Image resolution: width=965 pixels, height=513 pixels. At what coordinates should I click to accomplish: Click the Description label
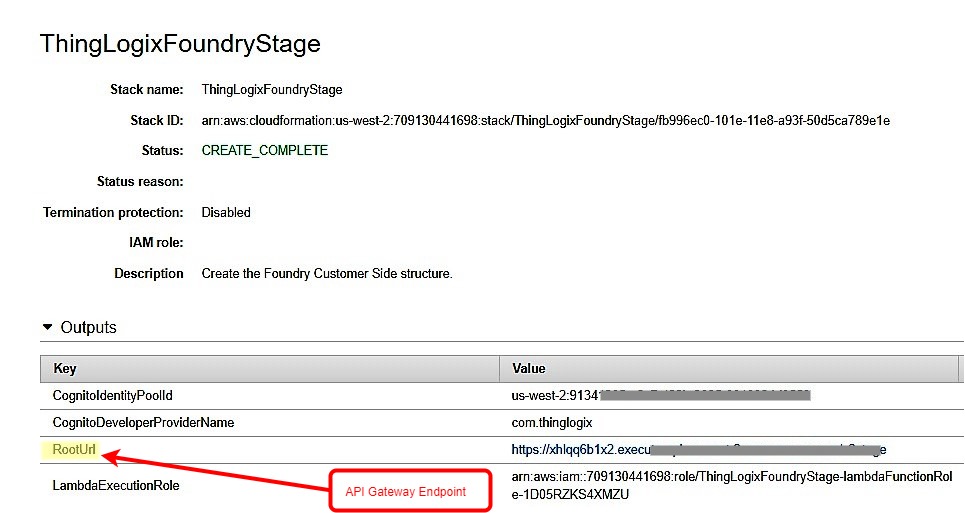click(148, 274)
